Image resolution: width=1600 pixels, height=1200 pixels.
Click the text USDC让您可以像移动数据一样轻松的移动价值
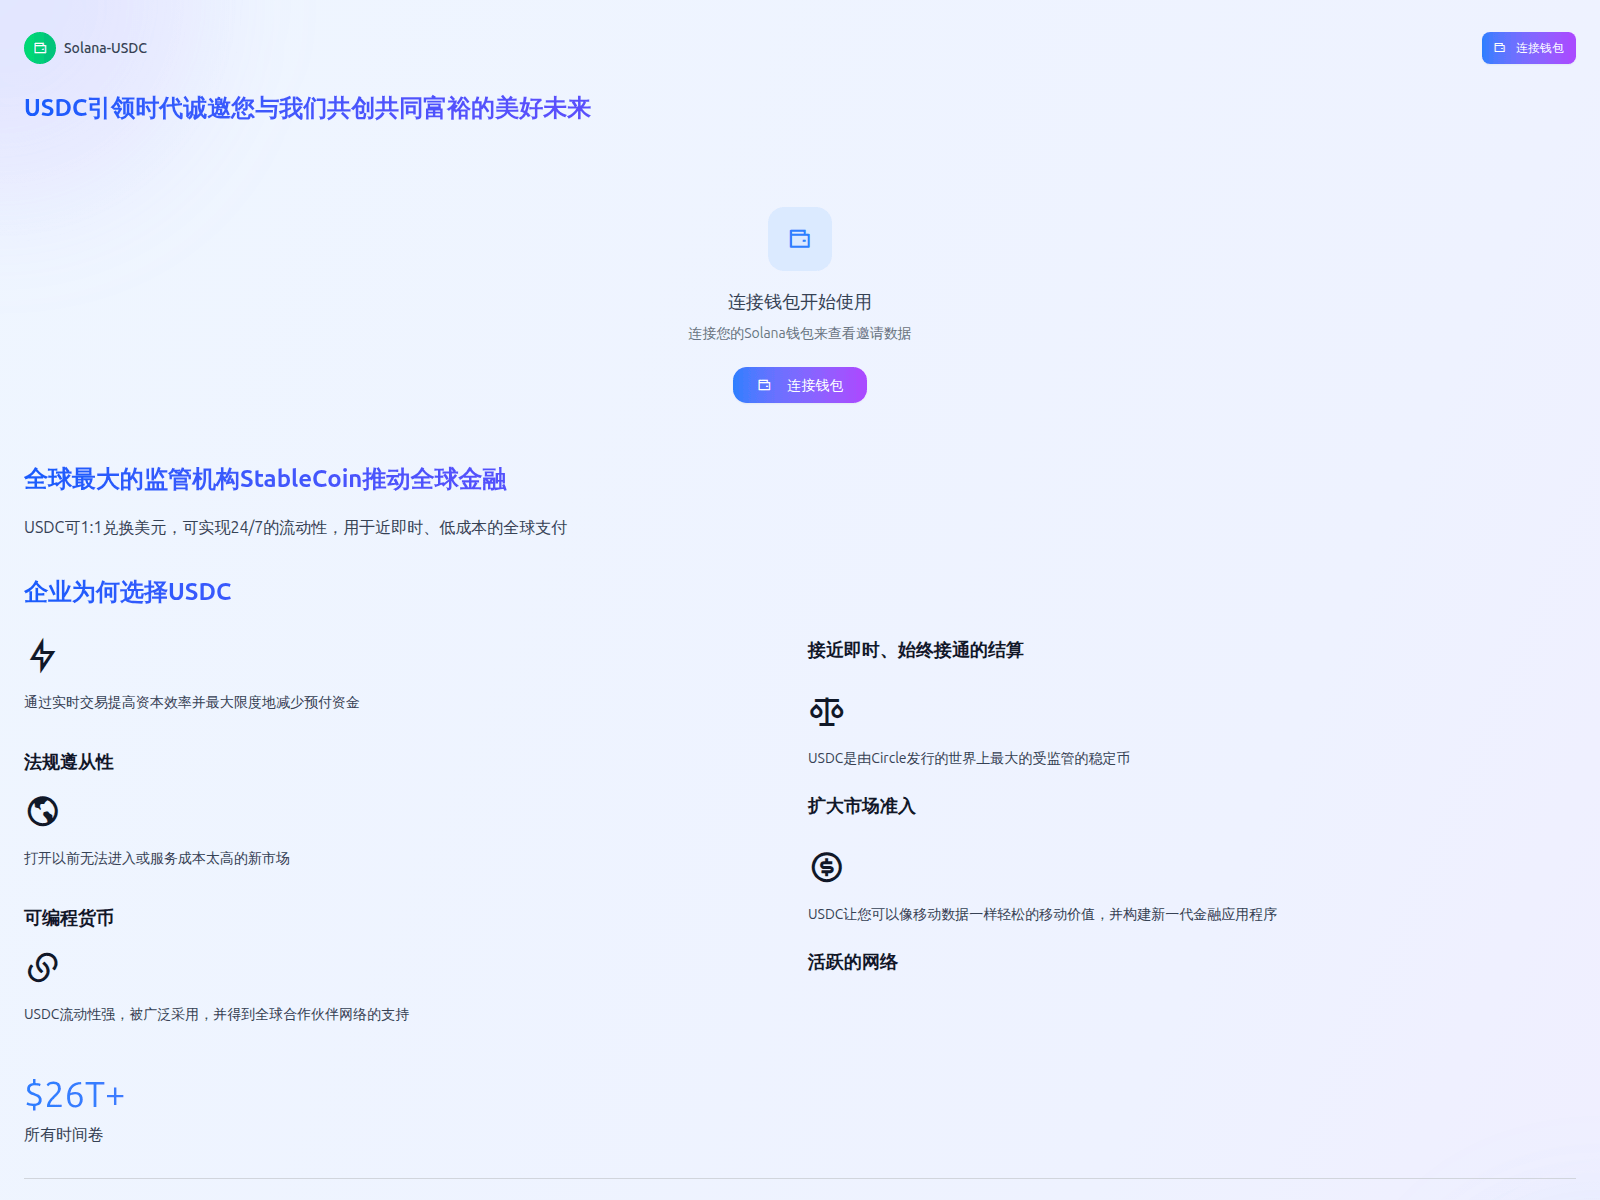click(952, 914)
